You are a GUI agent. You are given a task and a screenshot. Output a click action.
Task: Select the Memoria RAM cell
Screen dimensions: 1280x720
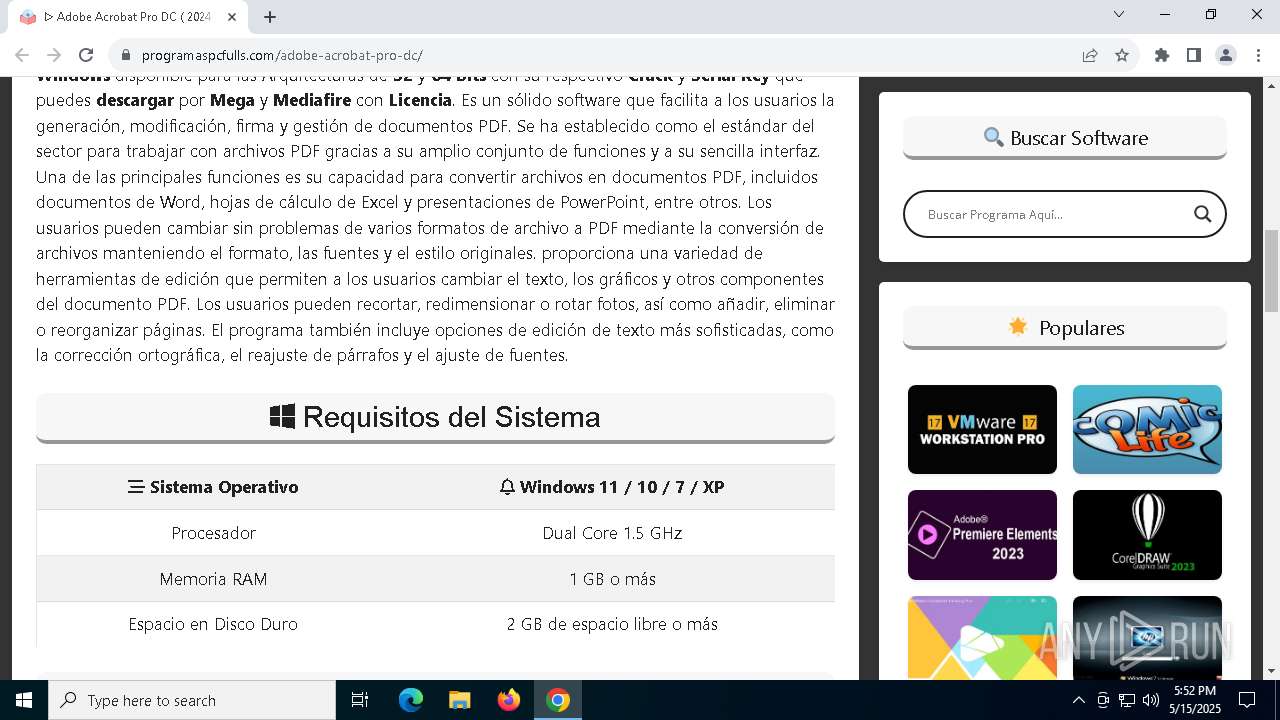pyautogui.click(x=213, y=579)
